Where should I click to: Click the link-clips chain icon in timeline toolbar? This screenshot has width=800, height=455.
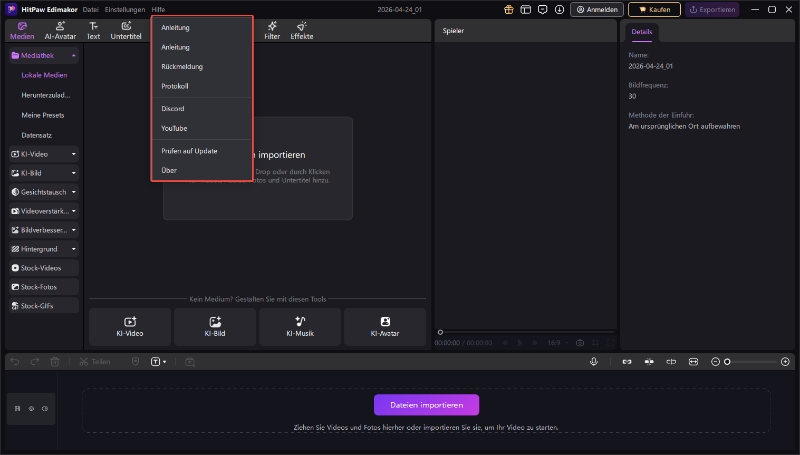pos(627,362)
